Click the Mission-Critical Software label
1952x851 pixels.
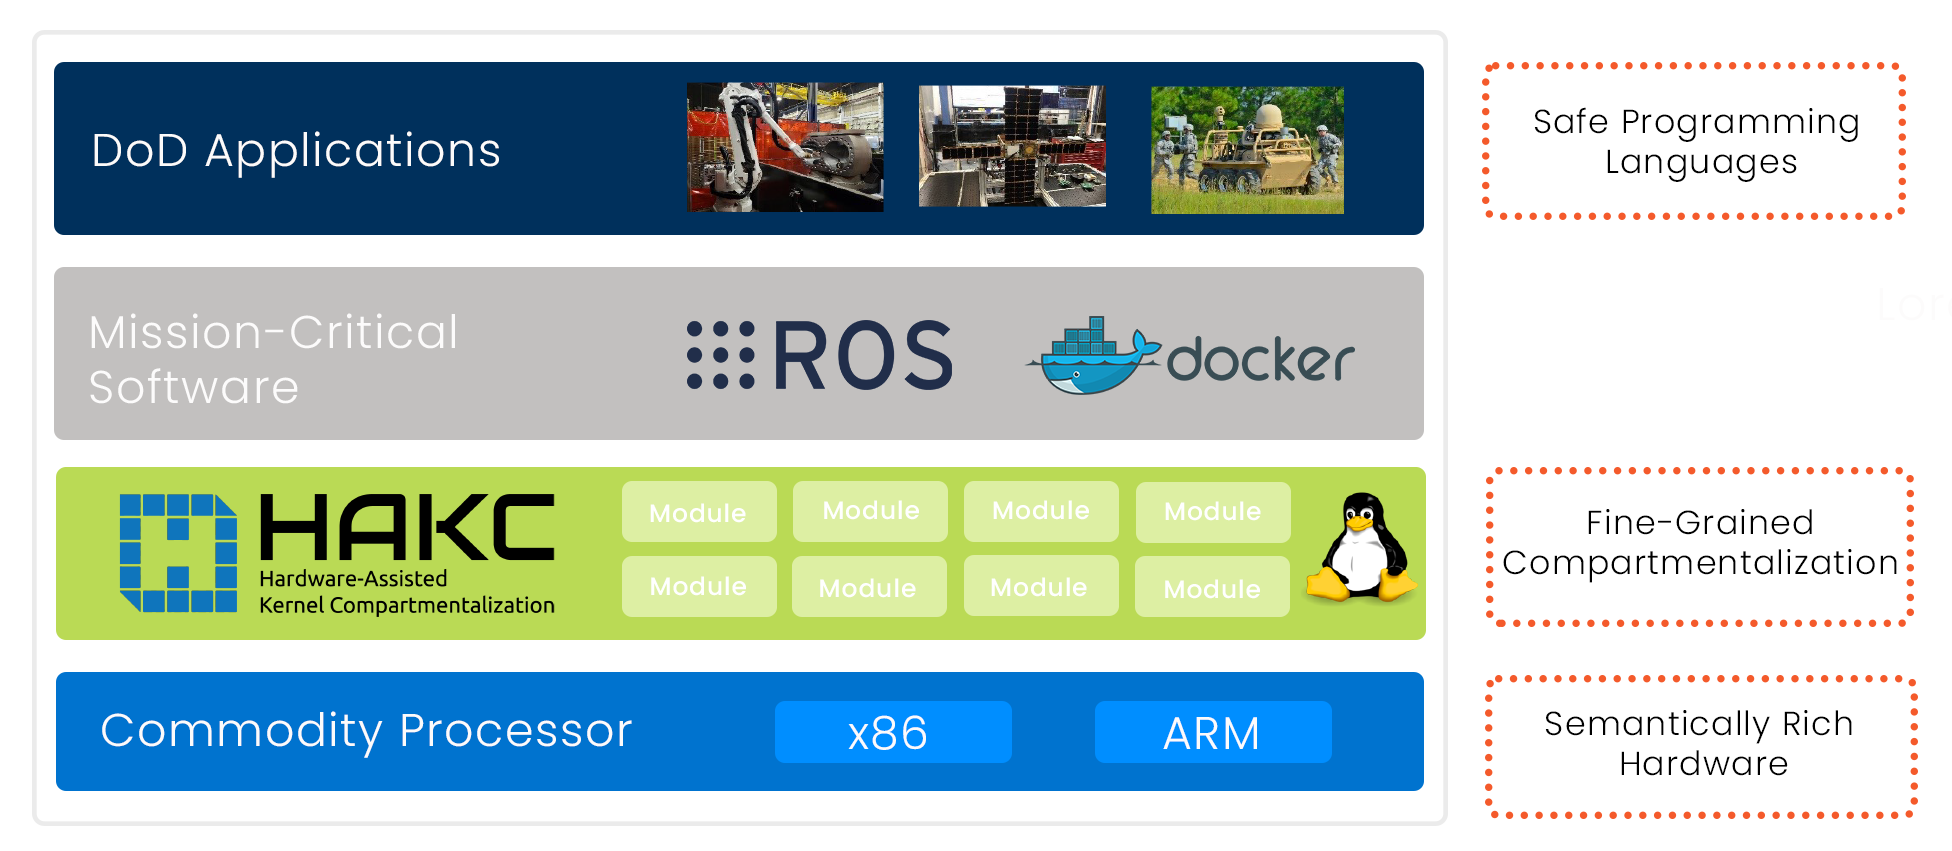click(x=273, y=360)
